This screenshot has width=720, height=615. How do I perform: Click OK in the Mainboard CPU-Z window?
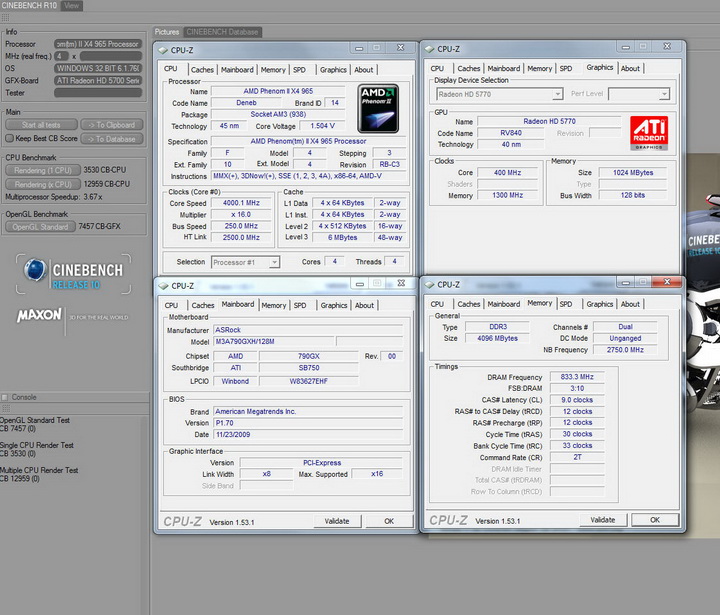tap(389, 521)
